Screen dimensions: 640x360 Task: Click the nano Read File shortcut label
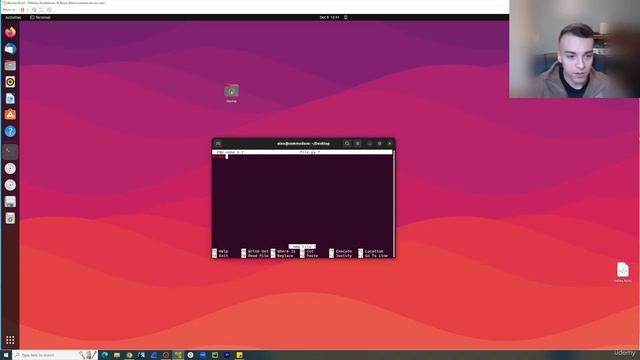[x=258, y=256]
